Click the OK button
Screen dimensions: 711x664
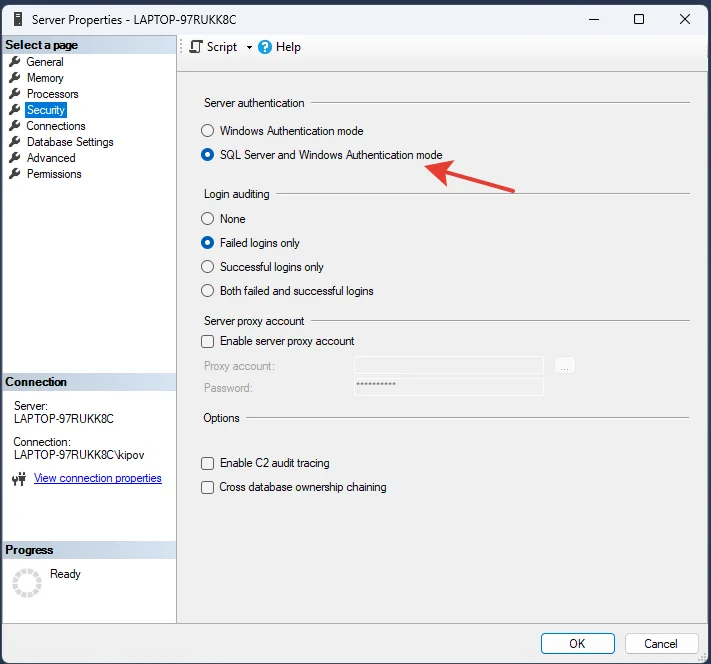(x=577, y=643)
